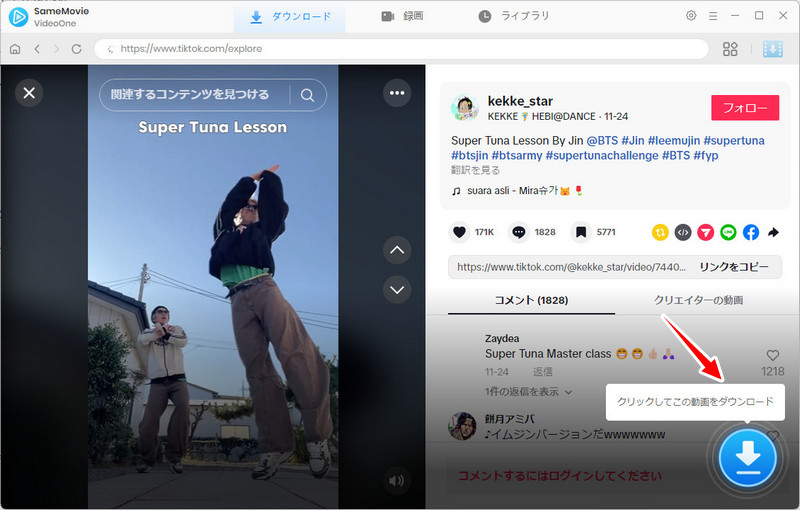The image size is (800, 510).
Task: Open the @BTS mention link
Action: [x=602, y=140]
